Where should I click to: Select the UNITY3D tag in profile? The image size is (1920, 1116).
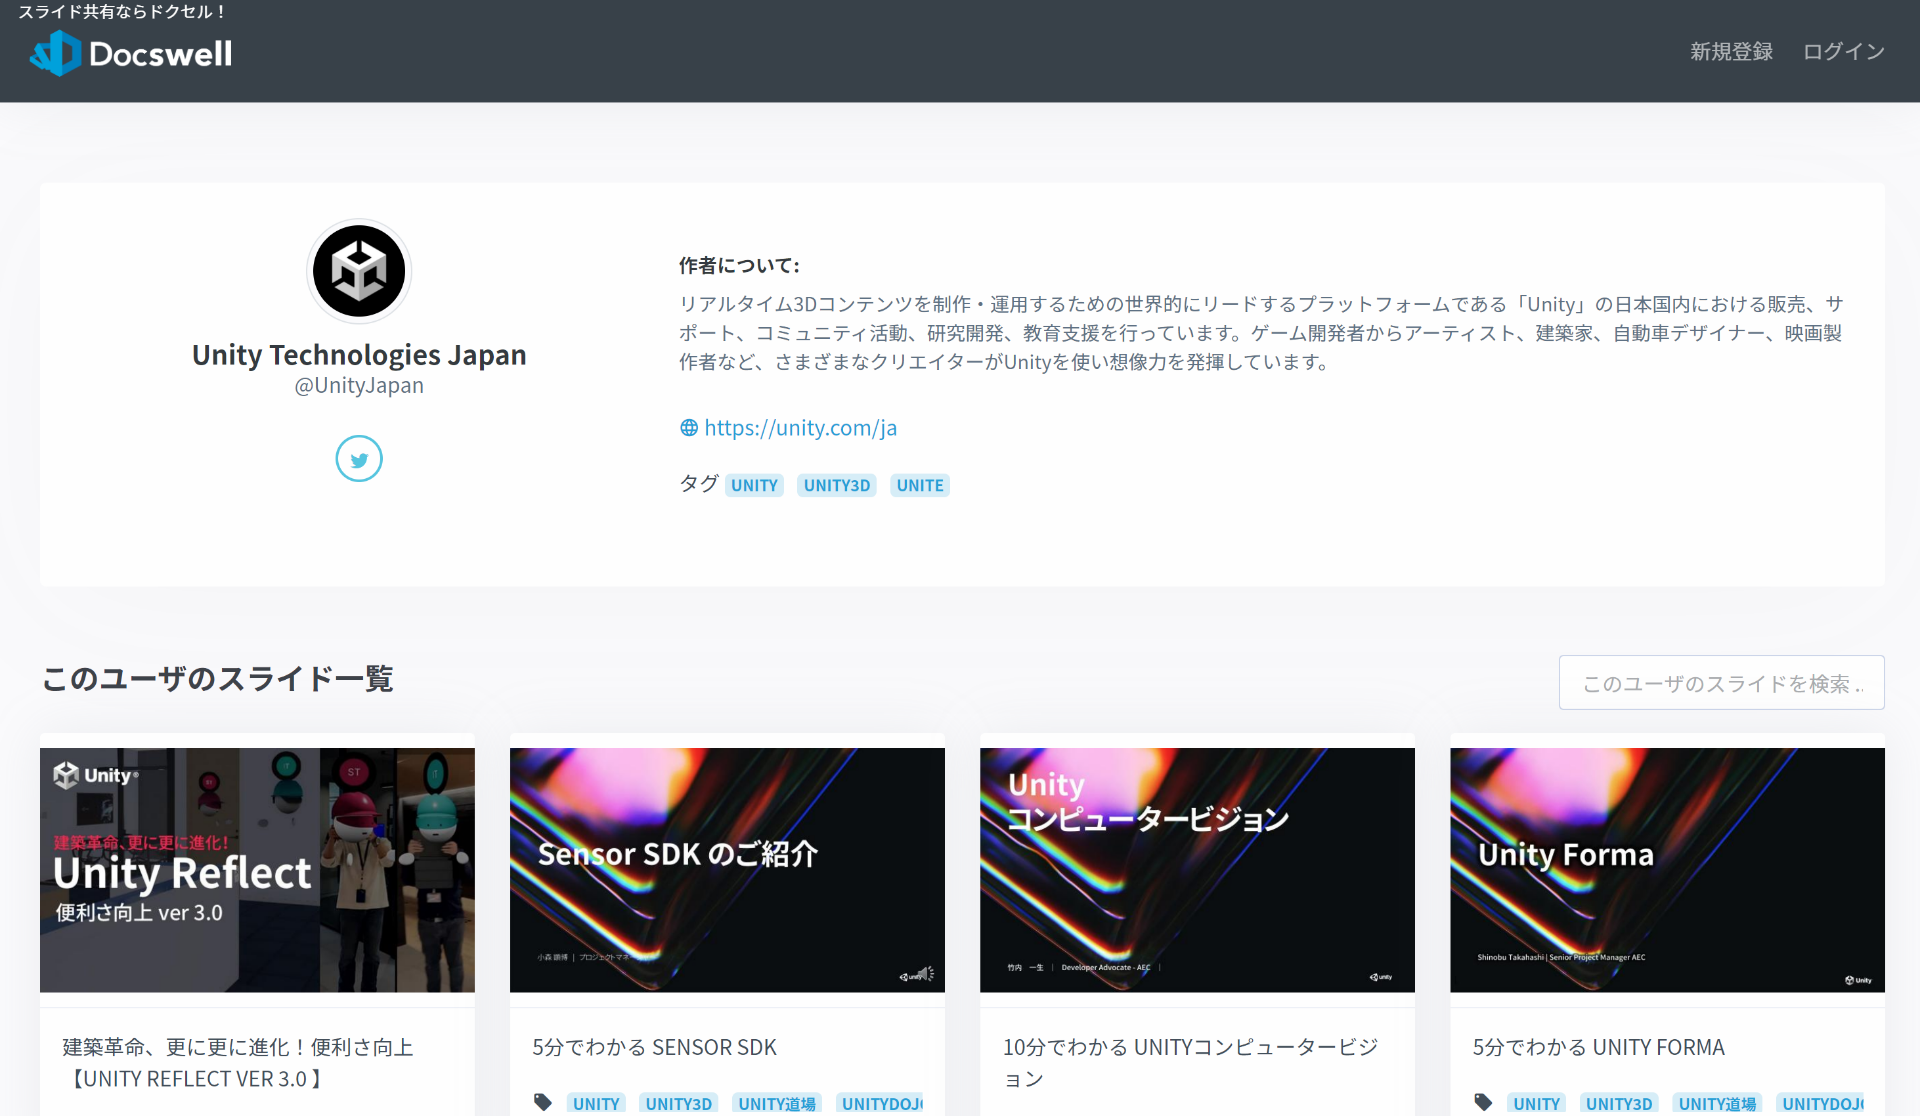tap(836, 485)
